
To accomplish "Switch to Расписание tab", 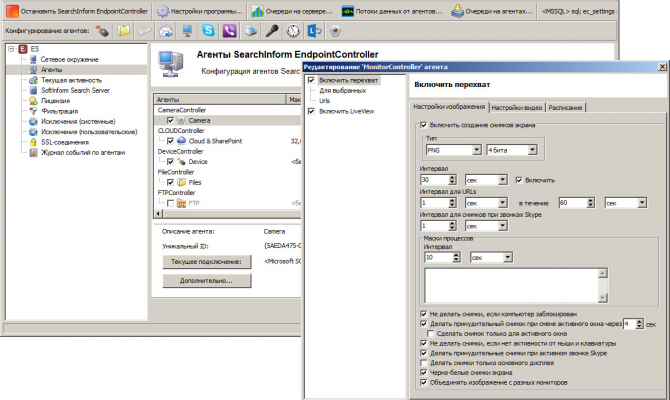I will coord(565,108).
